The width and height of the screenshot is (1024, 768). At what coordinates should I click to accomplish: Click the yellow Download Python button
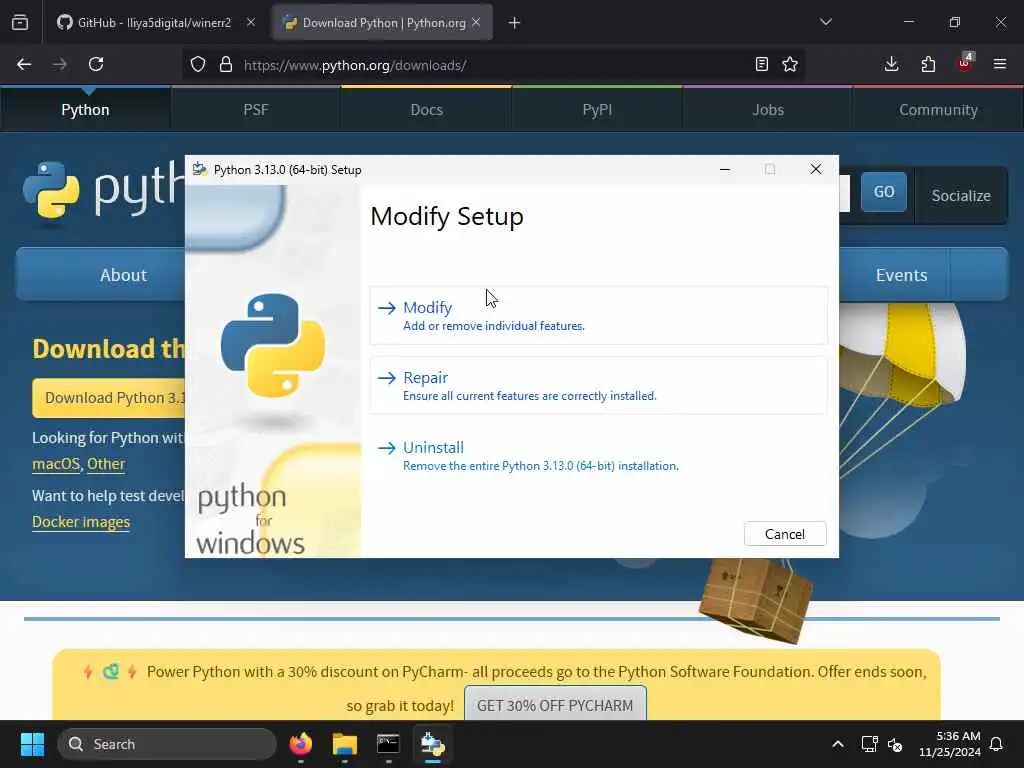(109, 398)
